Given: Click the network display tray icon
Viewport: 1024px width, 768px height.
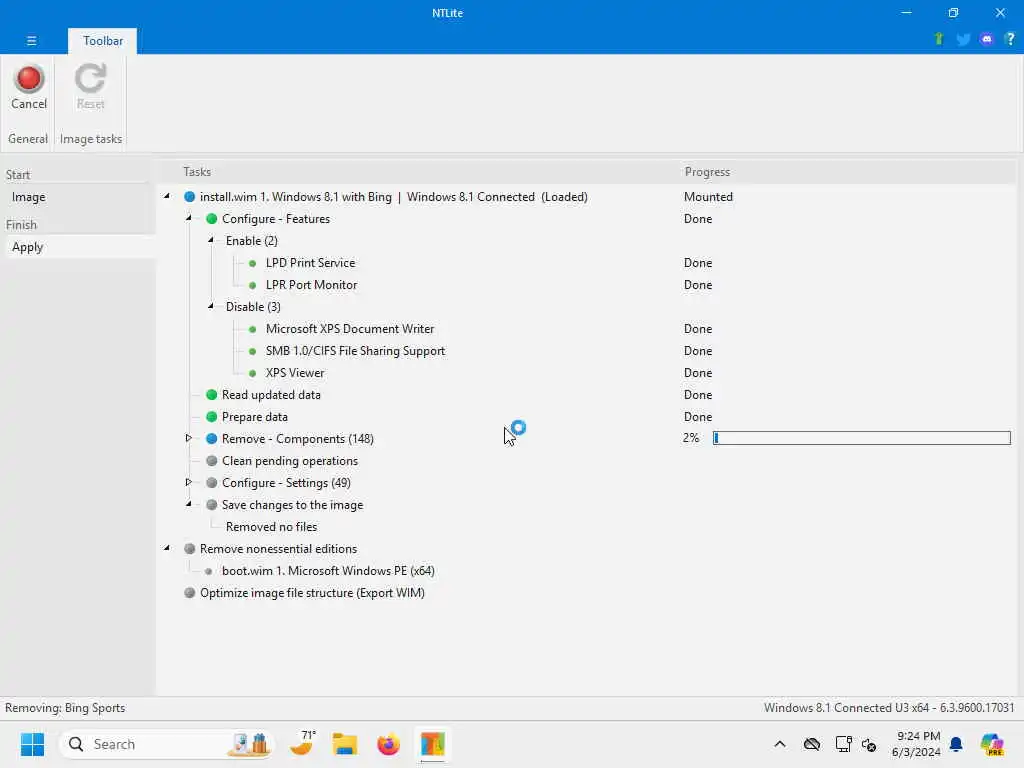Looking at the screenshot, I should point(843,744).
